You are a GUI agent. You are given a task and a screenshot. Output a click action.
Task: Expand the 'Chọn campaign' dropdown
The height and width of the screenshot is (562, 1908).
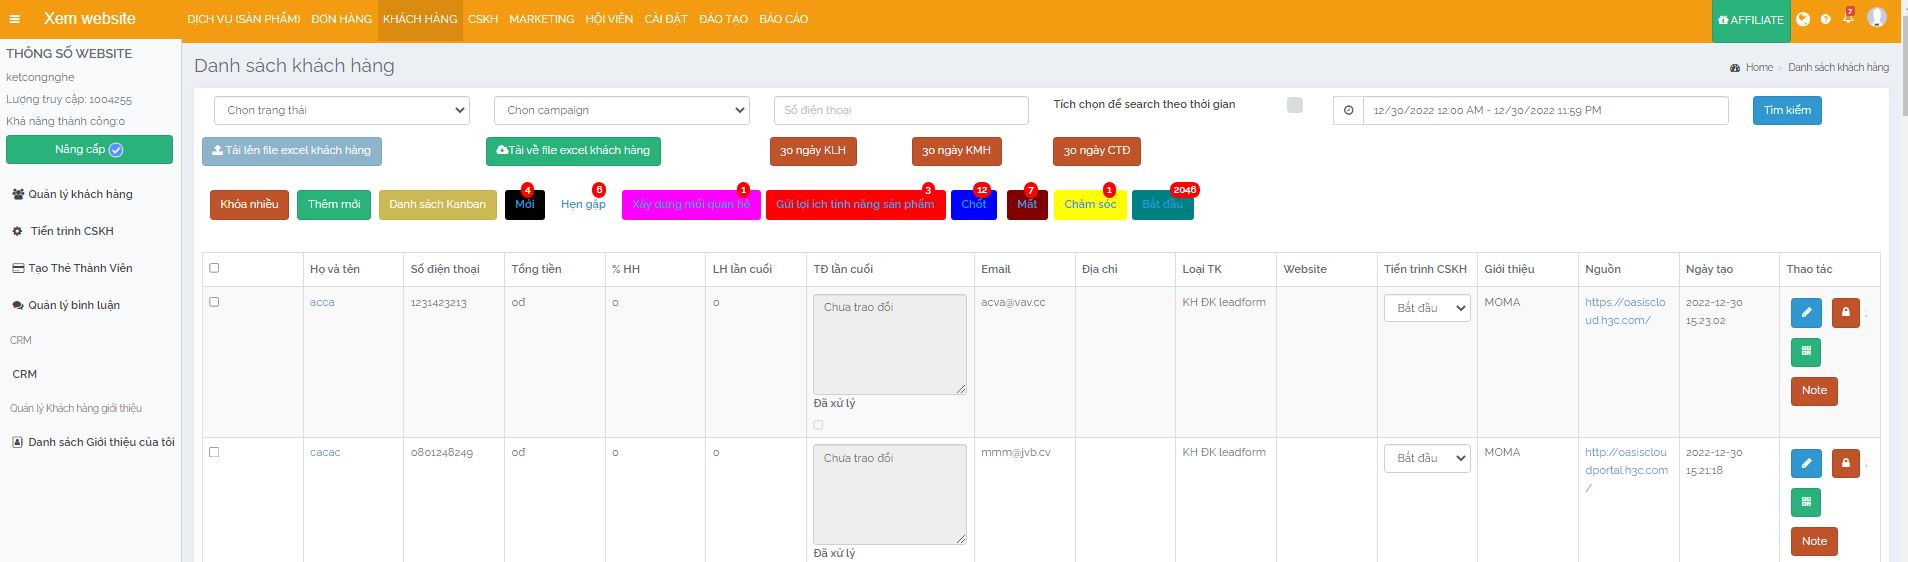621,110
